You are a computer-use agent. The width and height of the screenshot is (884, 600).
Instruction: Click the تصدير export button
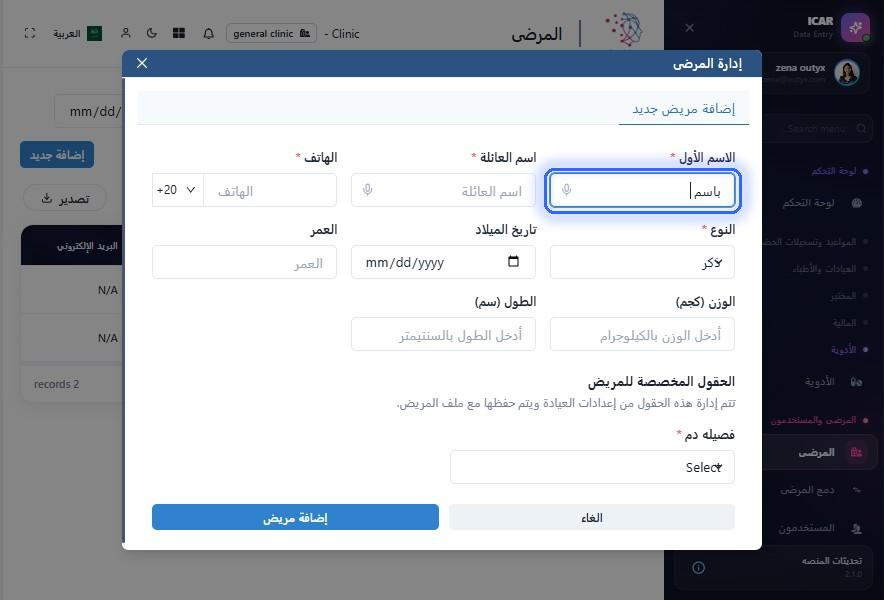[x=65, y=198]
